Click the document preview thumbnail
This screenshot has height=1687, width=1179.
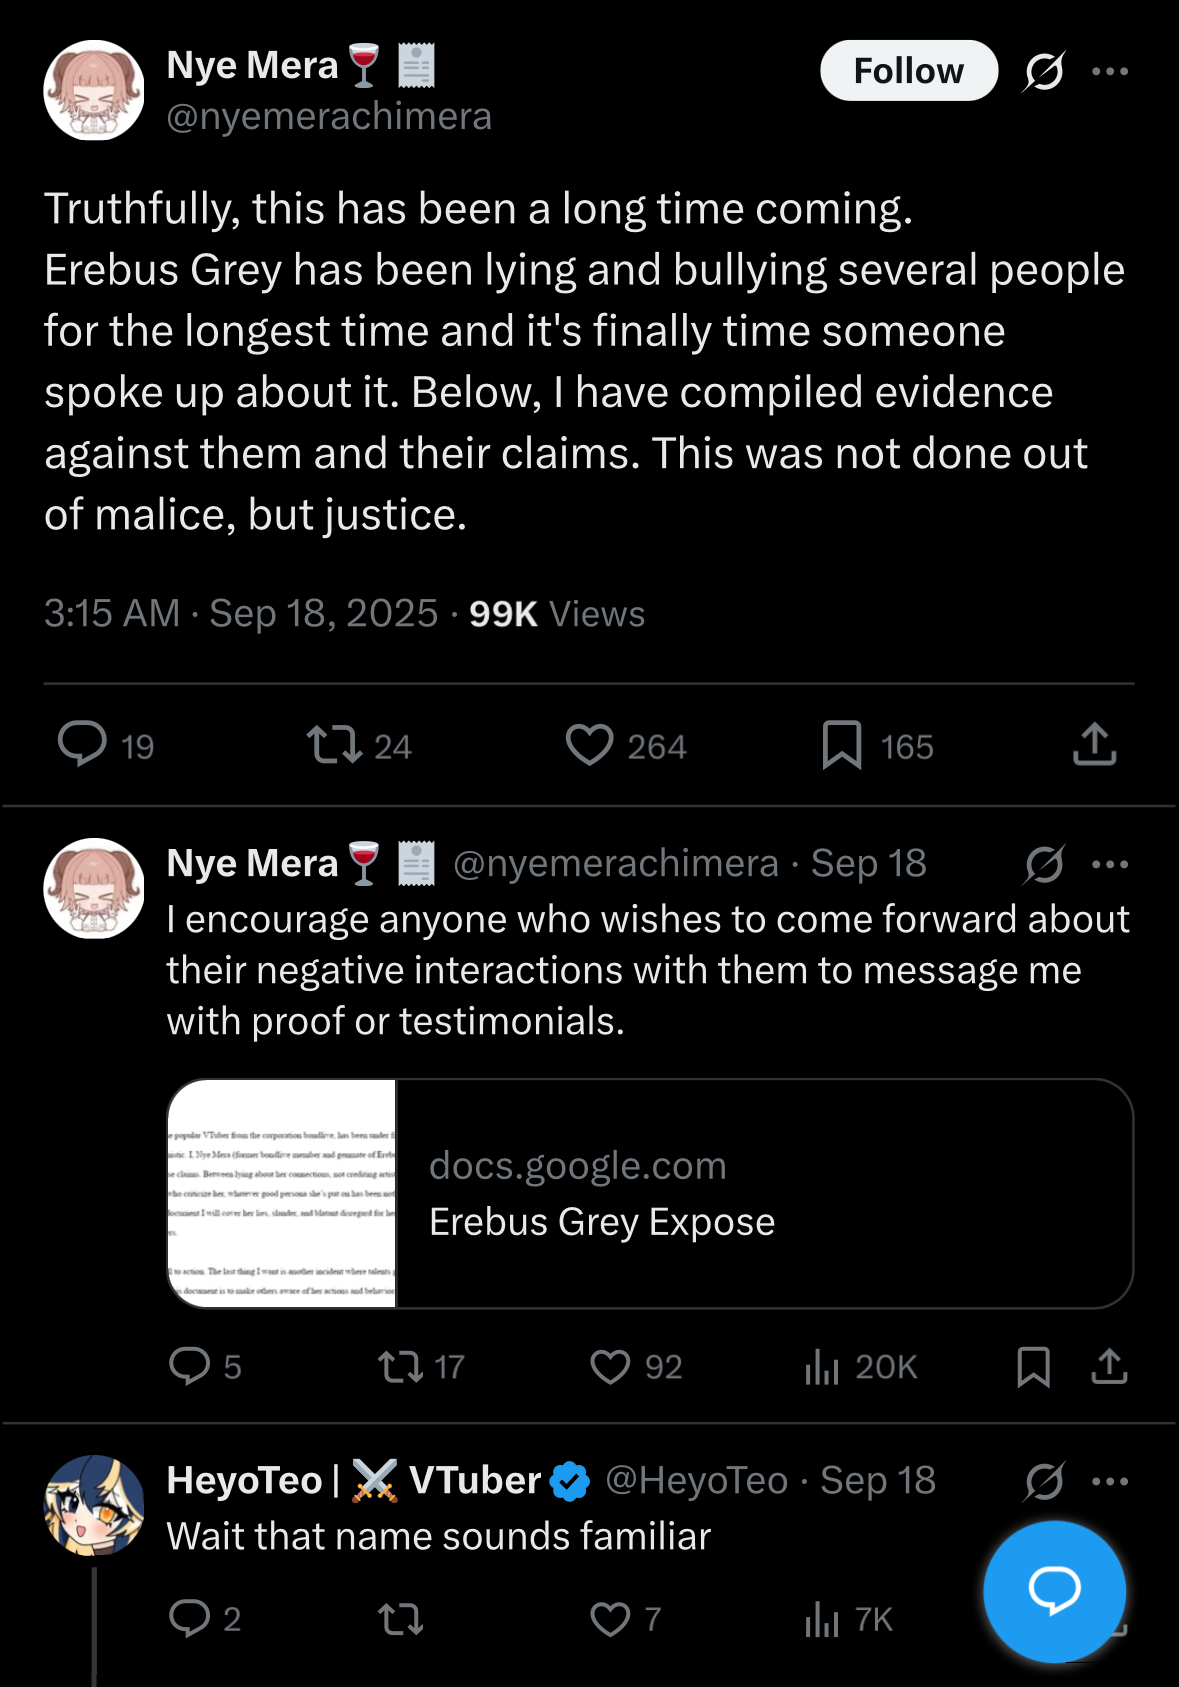(x=282, y=1193)
